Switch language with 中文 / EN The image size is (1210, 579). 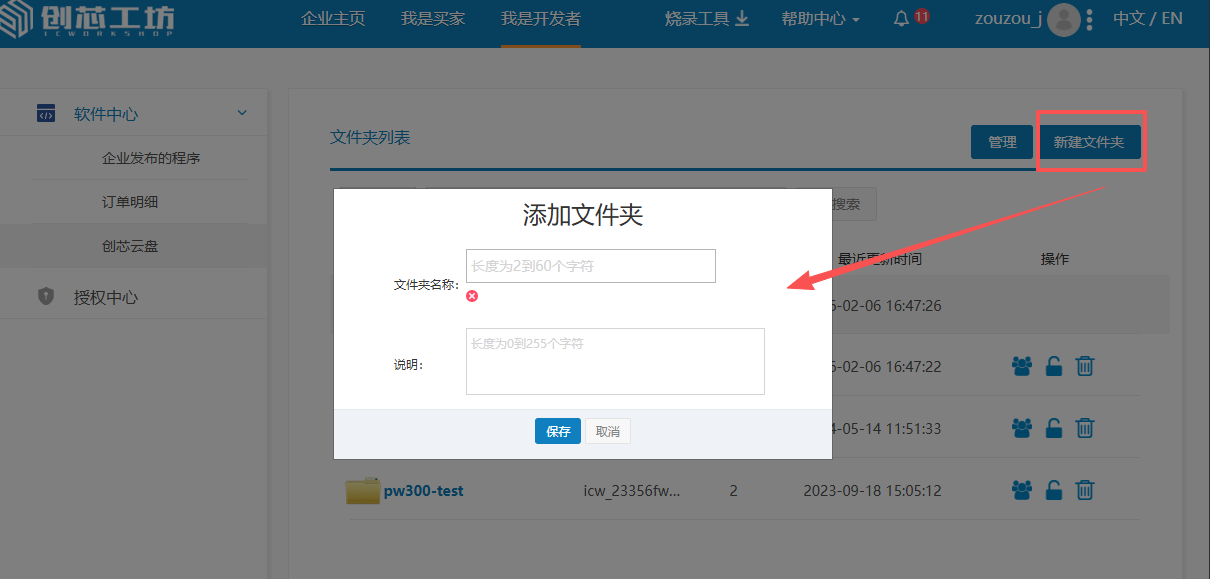coord(1147,19)
